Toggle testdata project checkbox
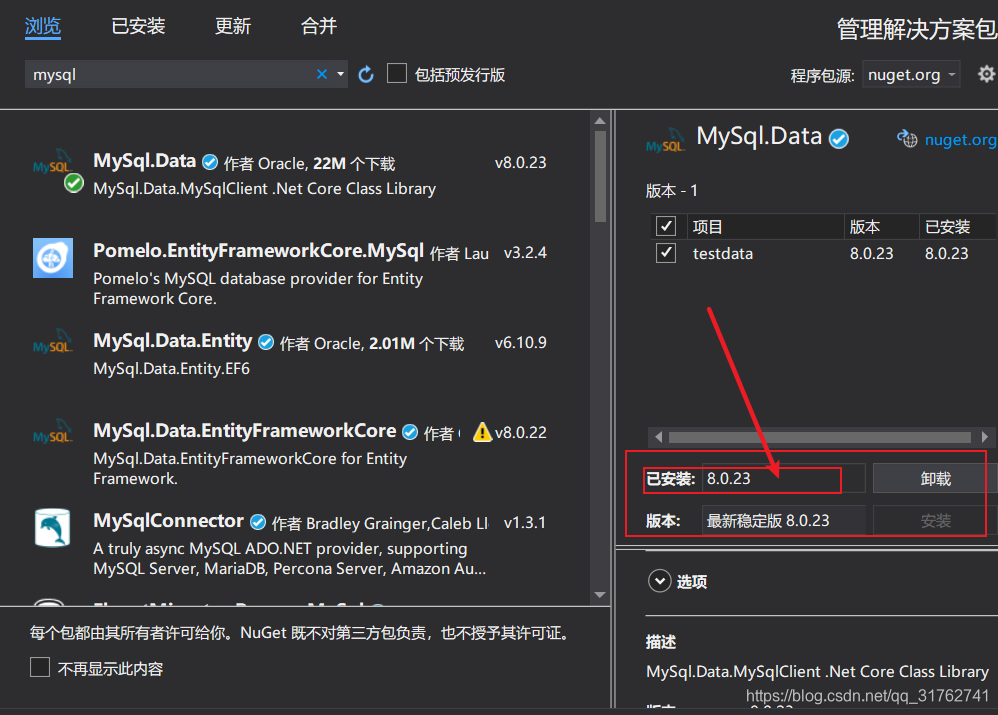998x715 pixels. point(666,253)
